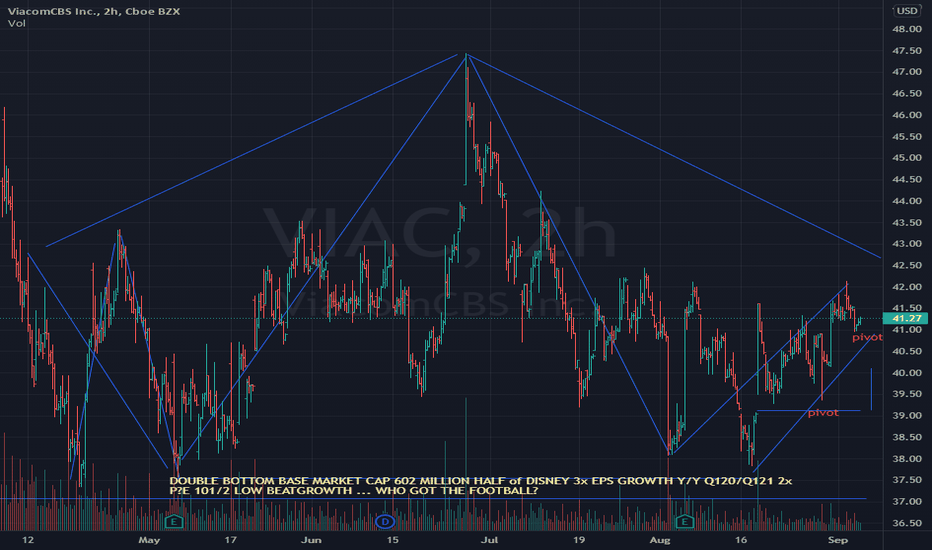Click the 37.00 price axis label
Image resolution: width=932 pixels, height=550 pixels.
(x=907, y=501)
